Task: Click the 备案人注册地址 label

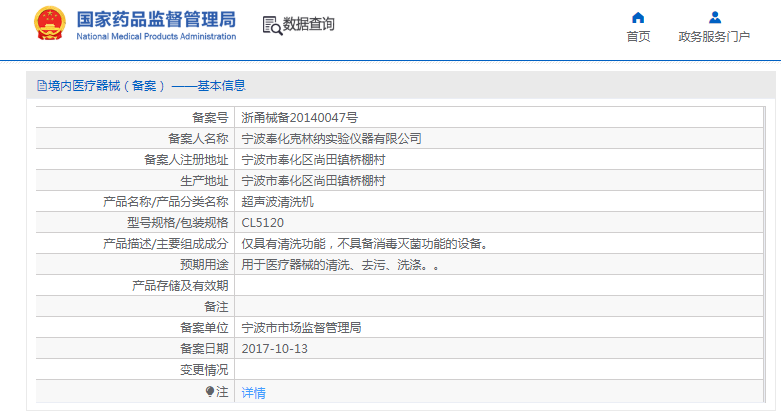Action: (186, 160)
